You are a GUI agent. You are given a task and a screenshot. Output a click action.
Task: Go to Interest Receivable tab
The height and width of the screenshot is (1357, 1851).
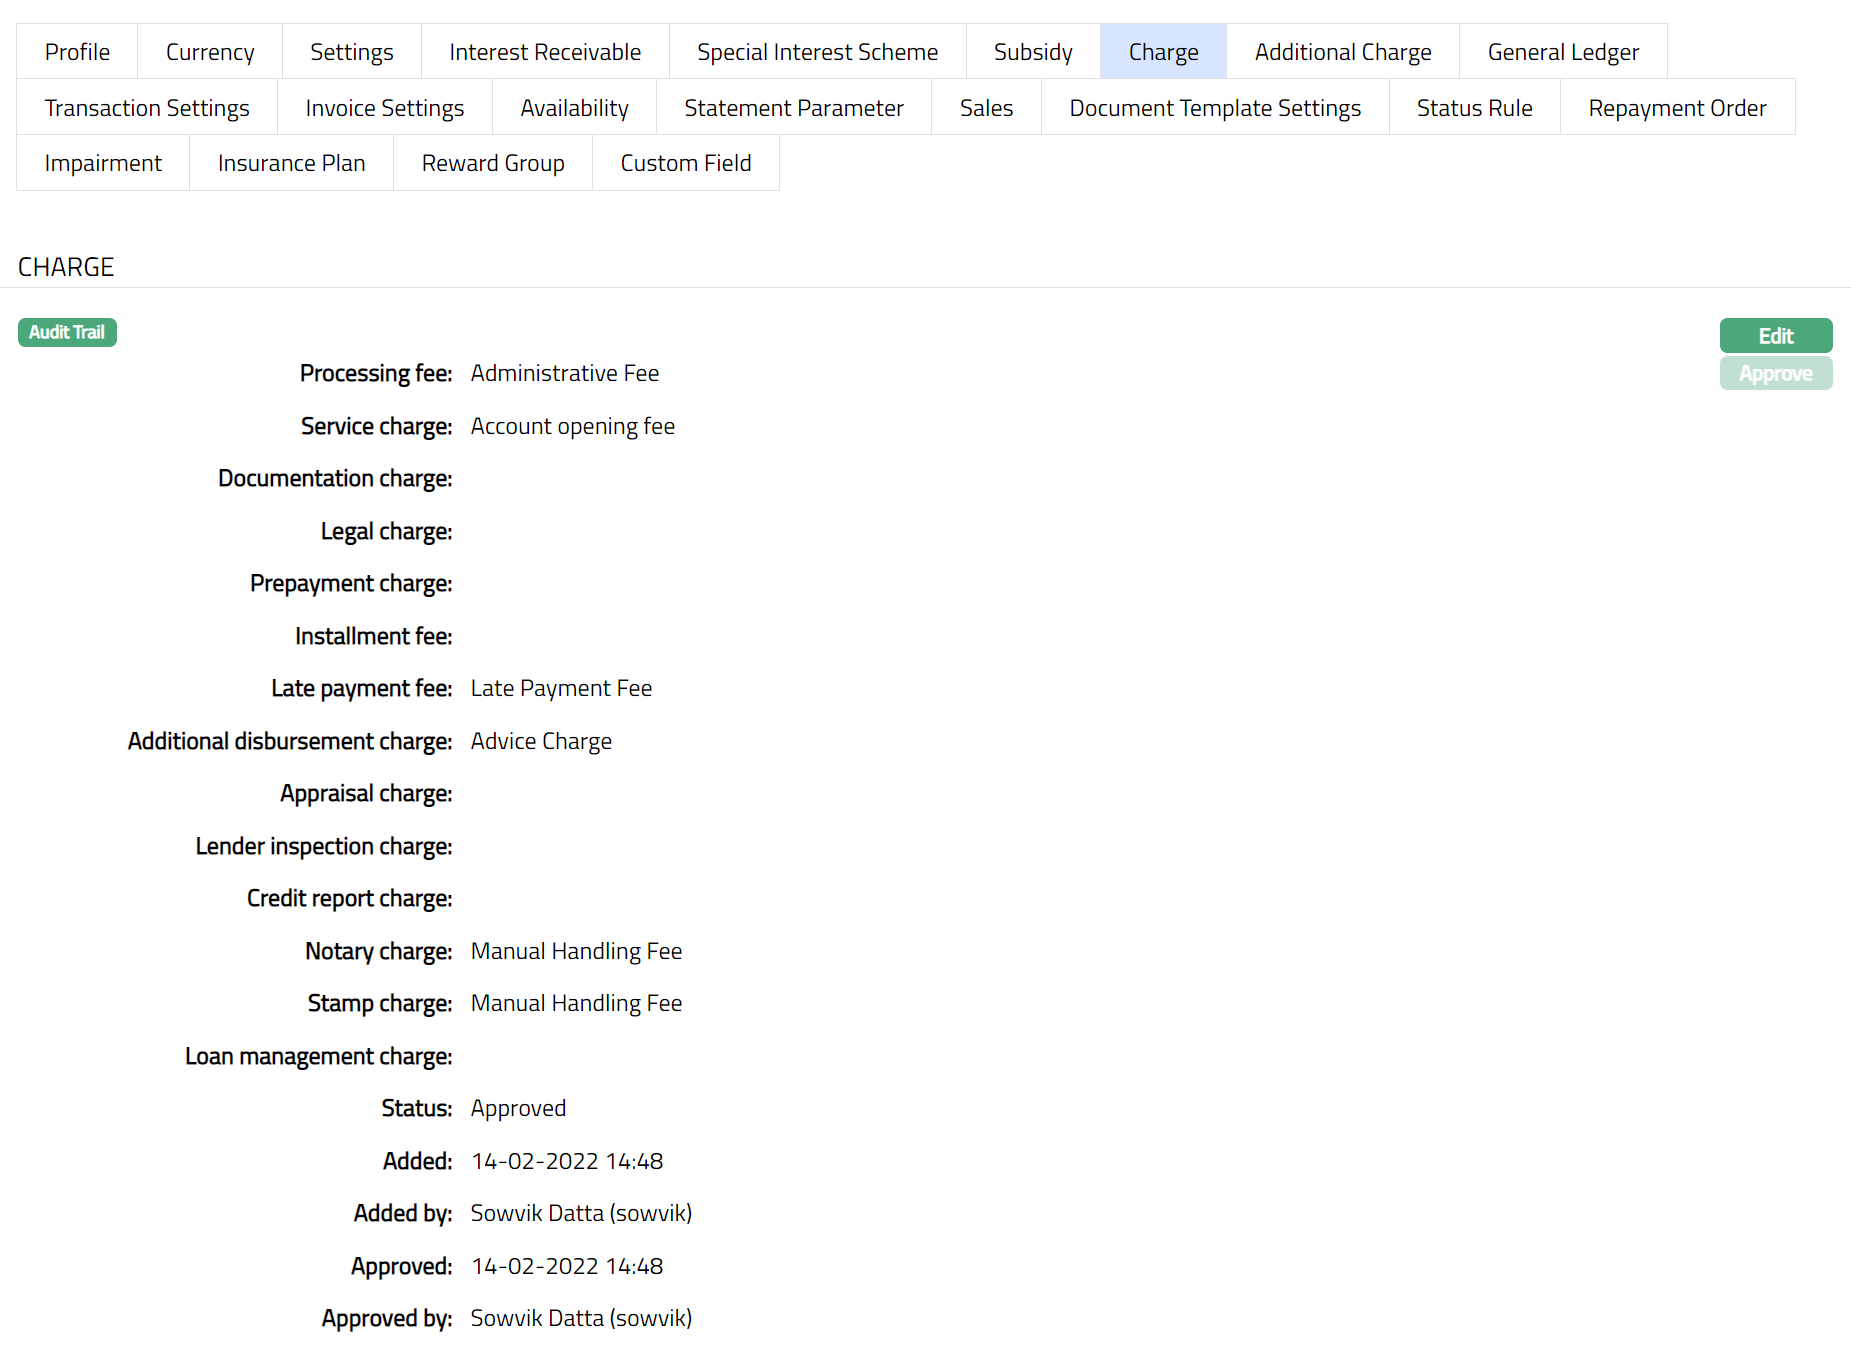coord(545,52)
